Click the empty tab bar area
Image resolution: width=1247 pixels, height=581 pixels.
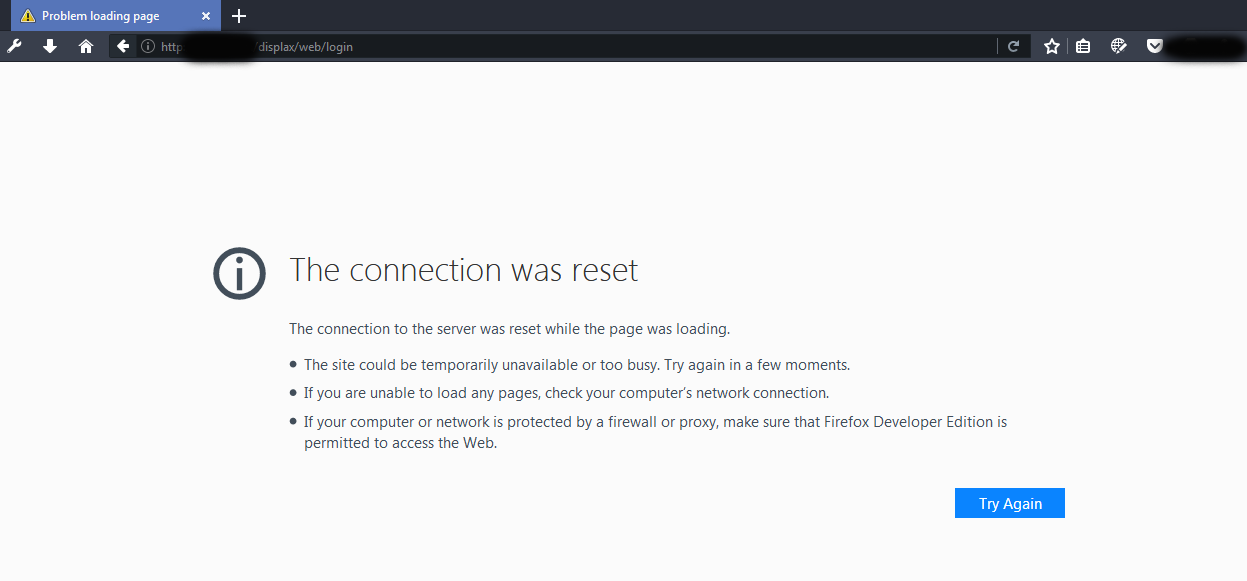[600, 15]
